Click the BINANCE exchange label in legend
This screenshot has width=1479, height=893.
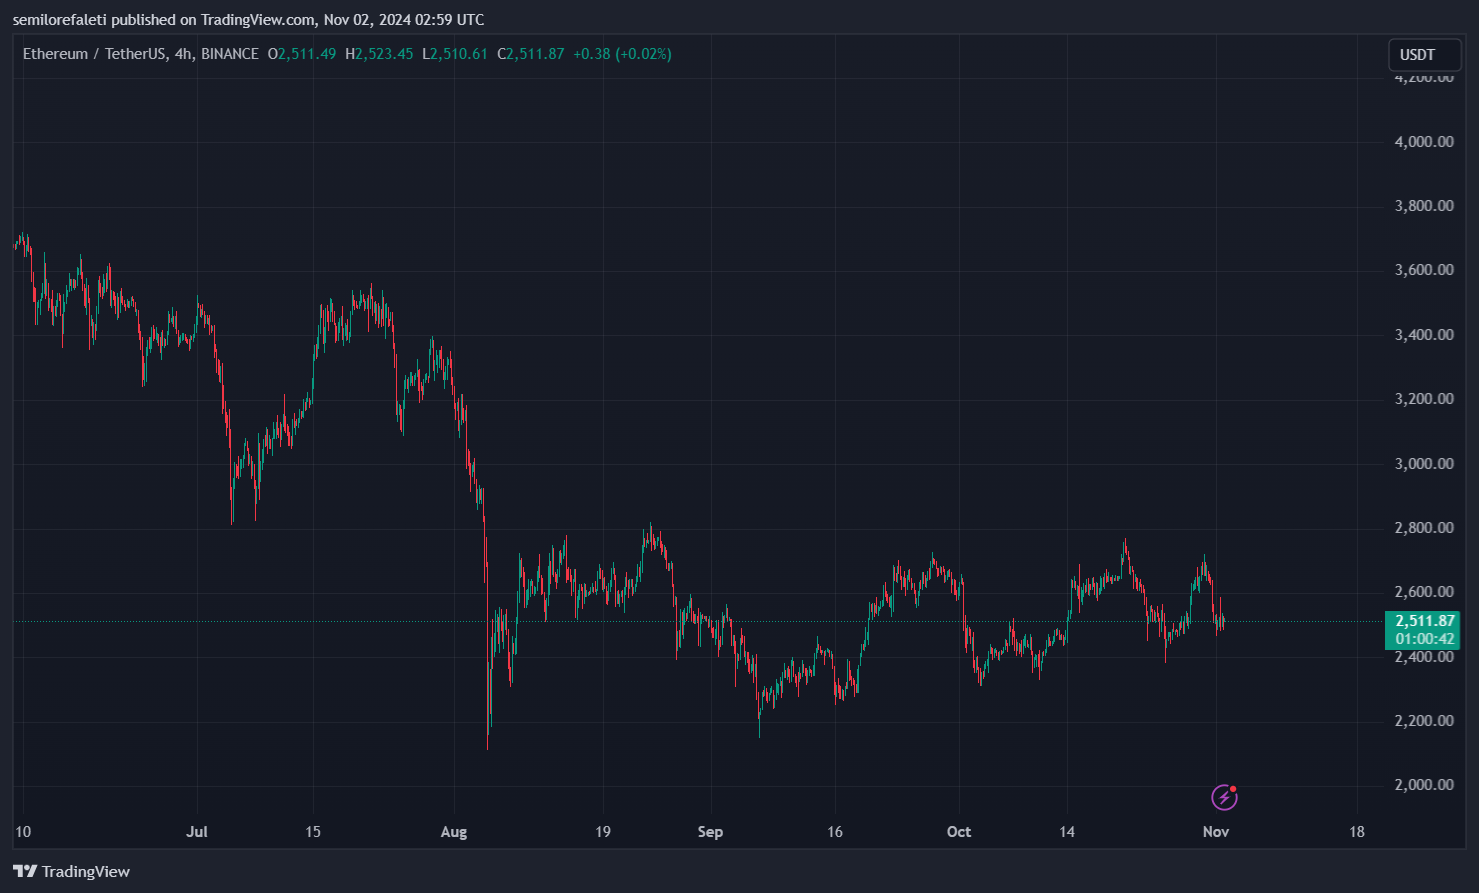[x=228, y=54]
